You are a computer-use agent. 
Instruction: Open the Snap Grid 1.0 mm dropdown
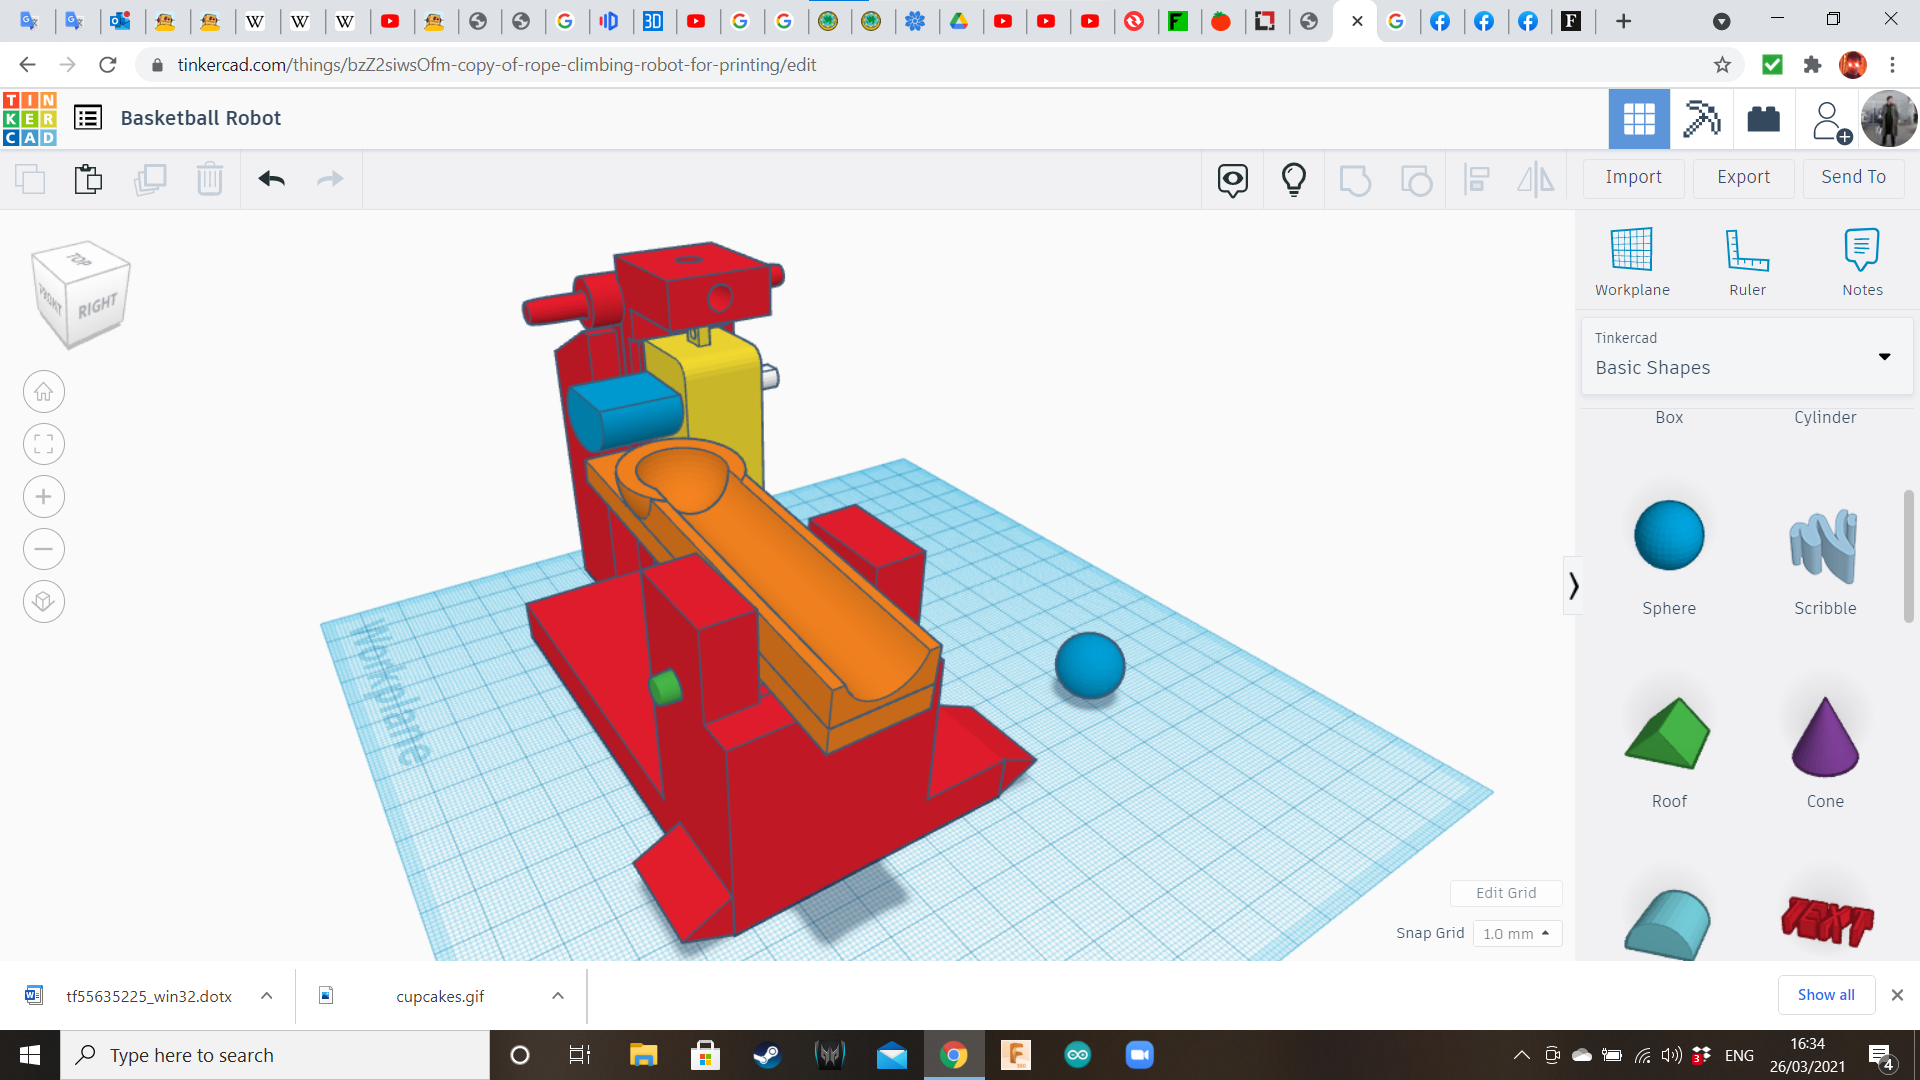(x=1516, y=933)
